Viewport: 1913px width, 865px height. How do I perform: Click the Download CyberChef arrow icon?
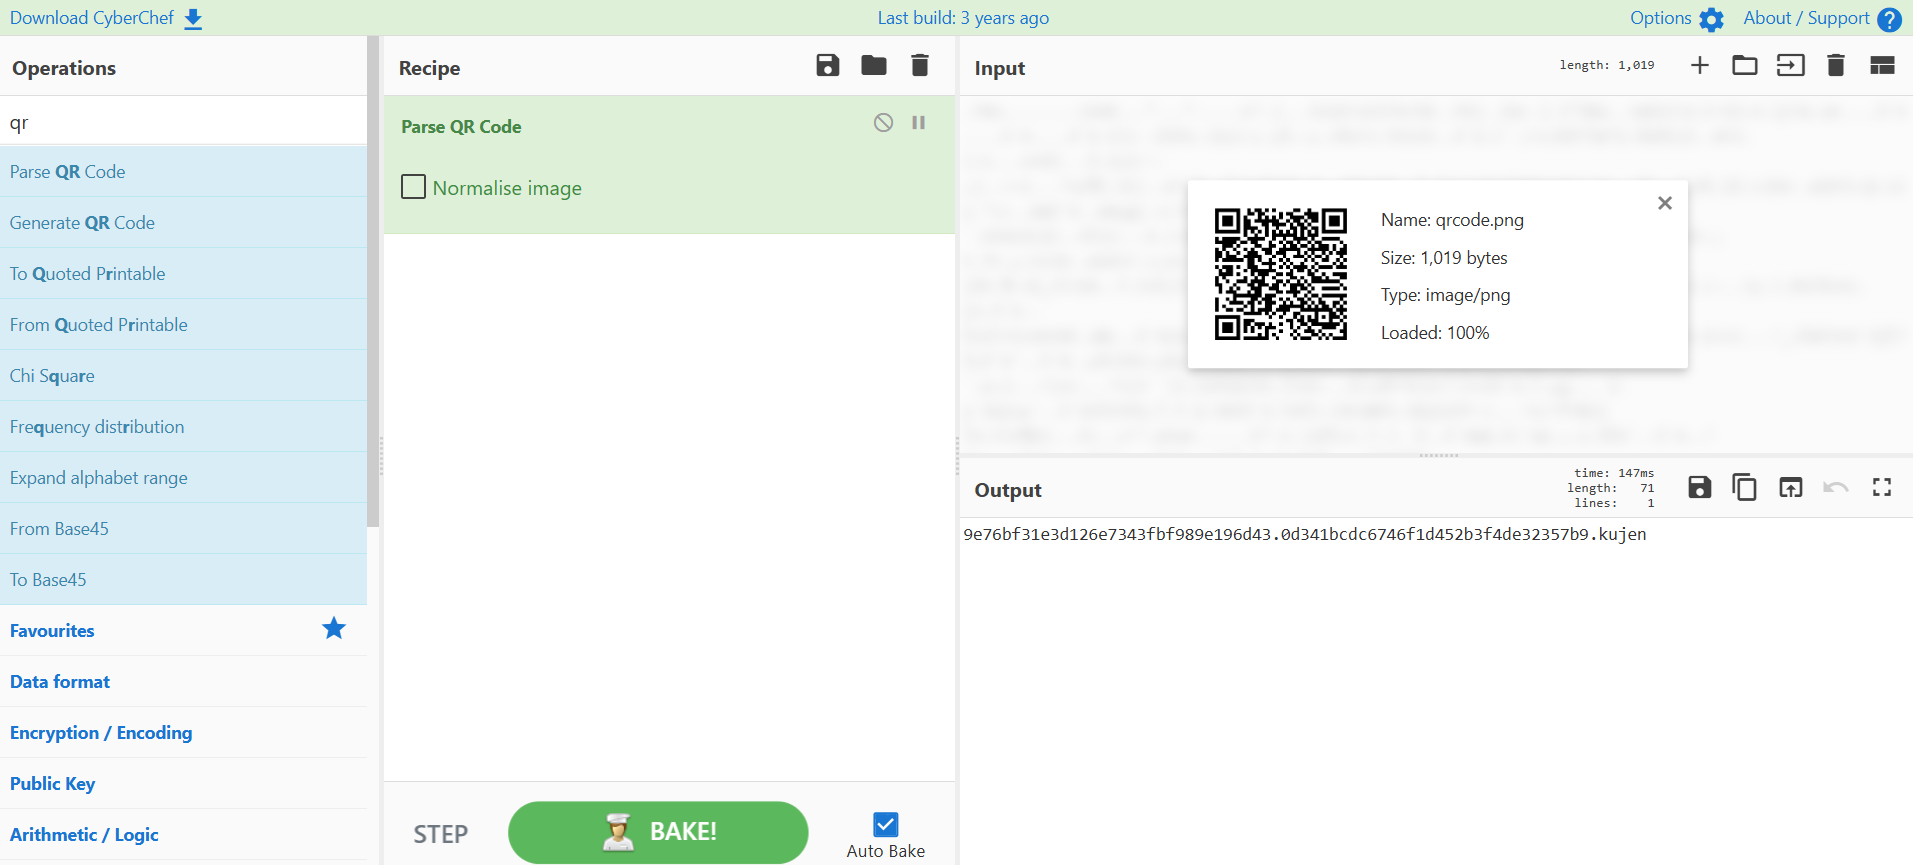(x=194, y=19)
